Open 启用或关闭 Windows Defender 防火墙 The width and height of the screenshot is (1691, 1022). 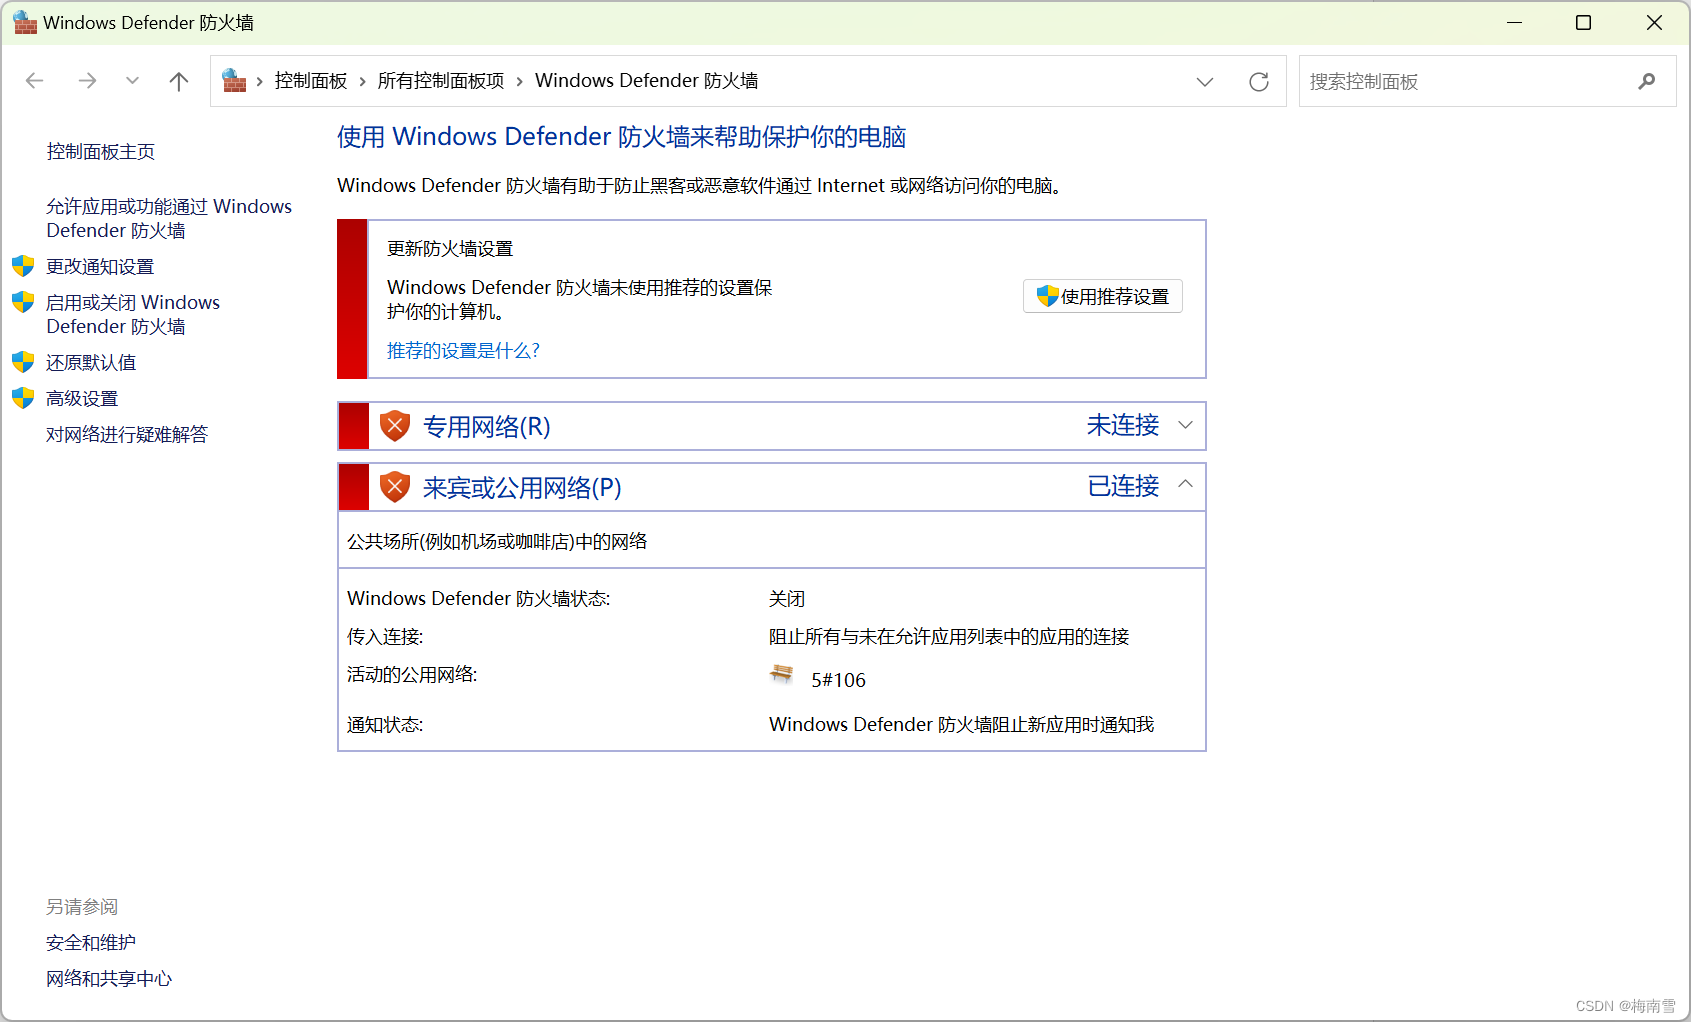133,314
